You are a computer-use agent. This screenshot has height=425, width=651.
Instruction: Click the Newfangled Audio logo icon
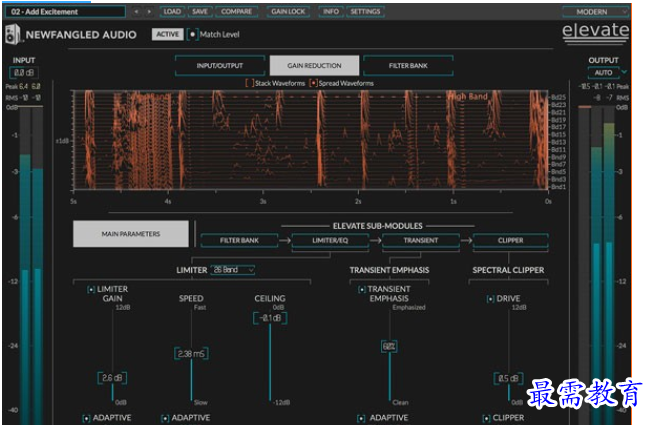(11, 35)
